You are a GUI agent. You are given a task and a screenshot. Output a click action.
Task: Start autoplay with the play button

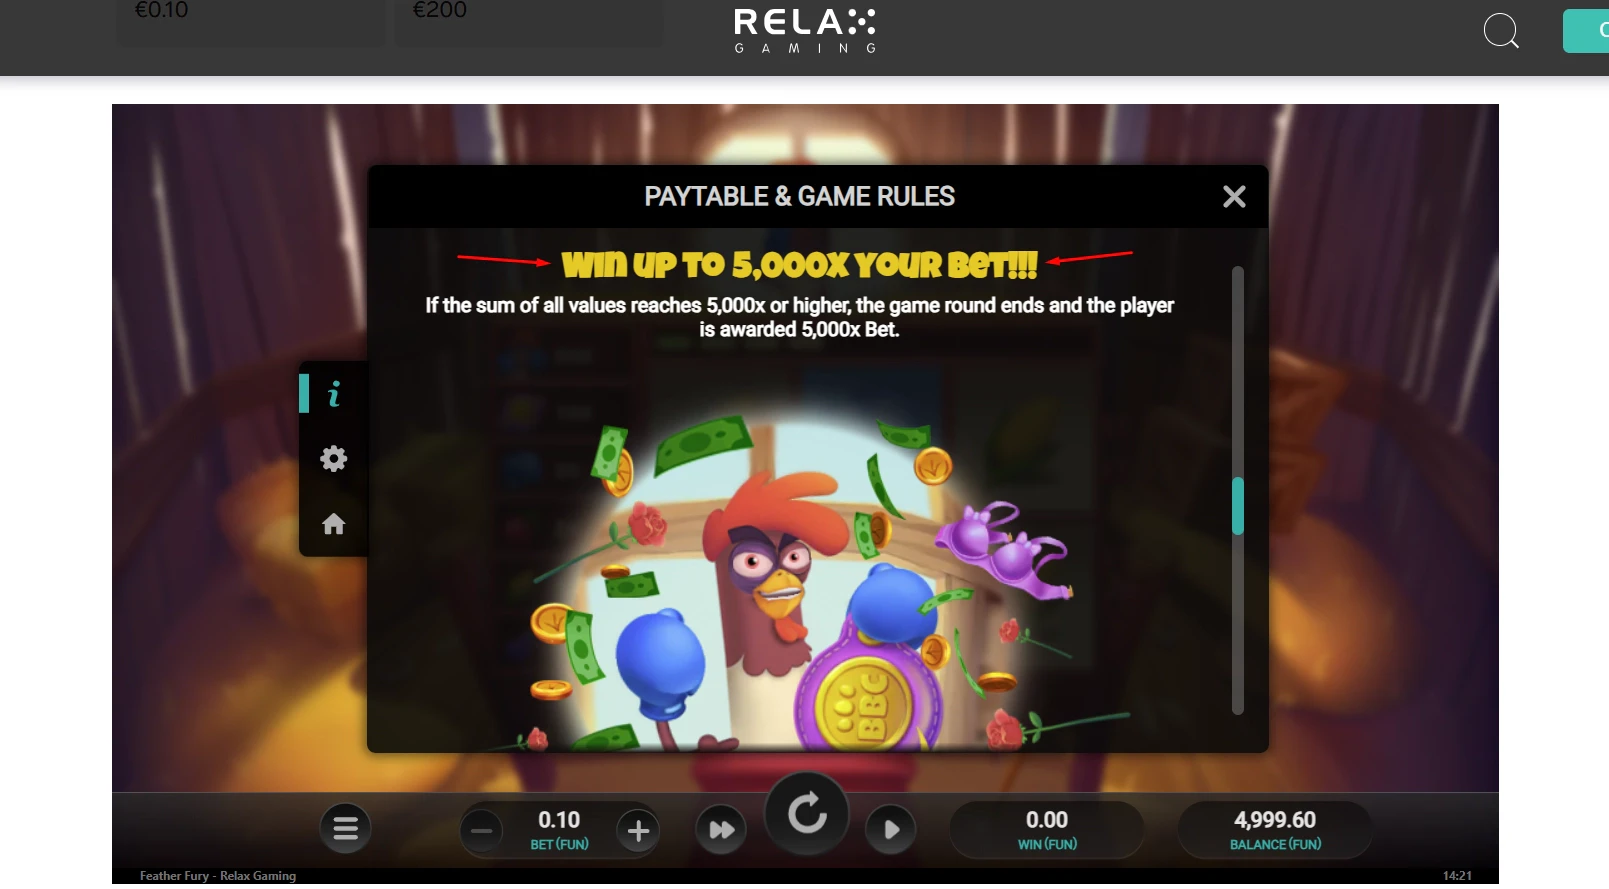(891, 830)
